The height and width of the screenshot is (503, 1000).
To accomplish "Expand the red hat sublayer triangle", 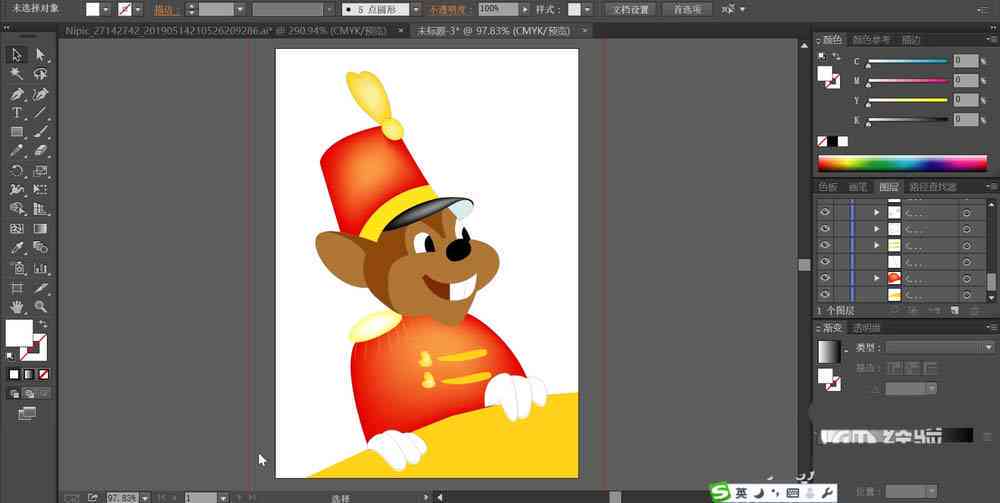I will tap(876, 278).
